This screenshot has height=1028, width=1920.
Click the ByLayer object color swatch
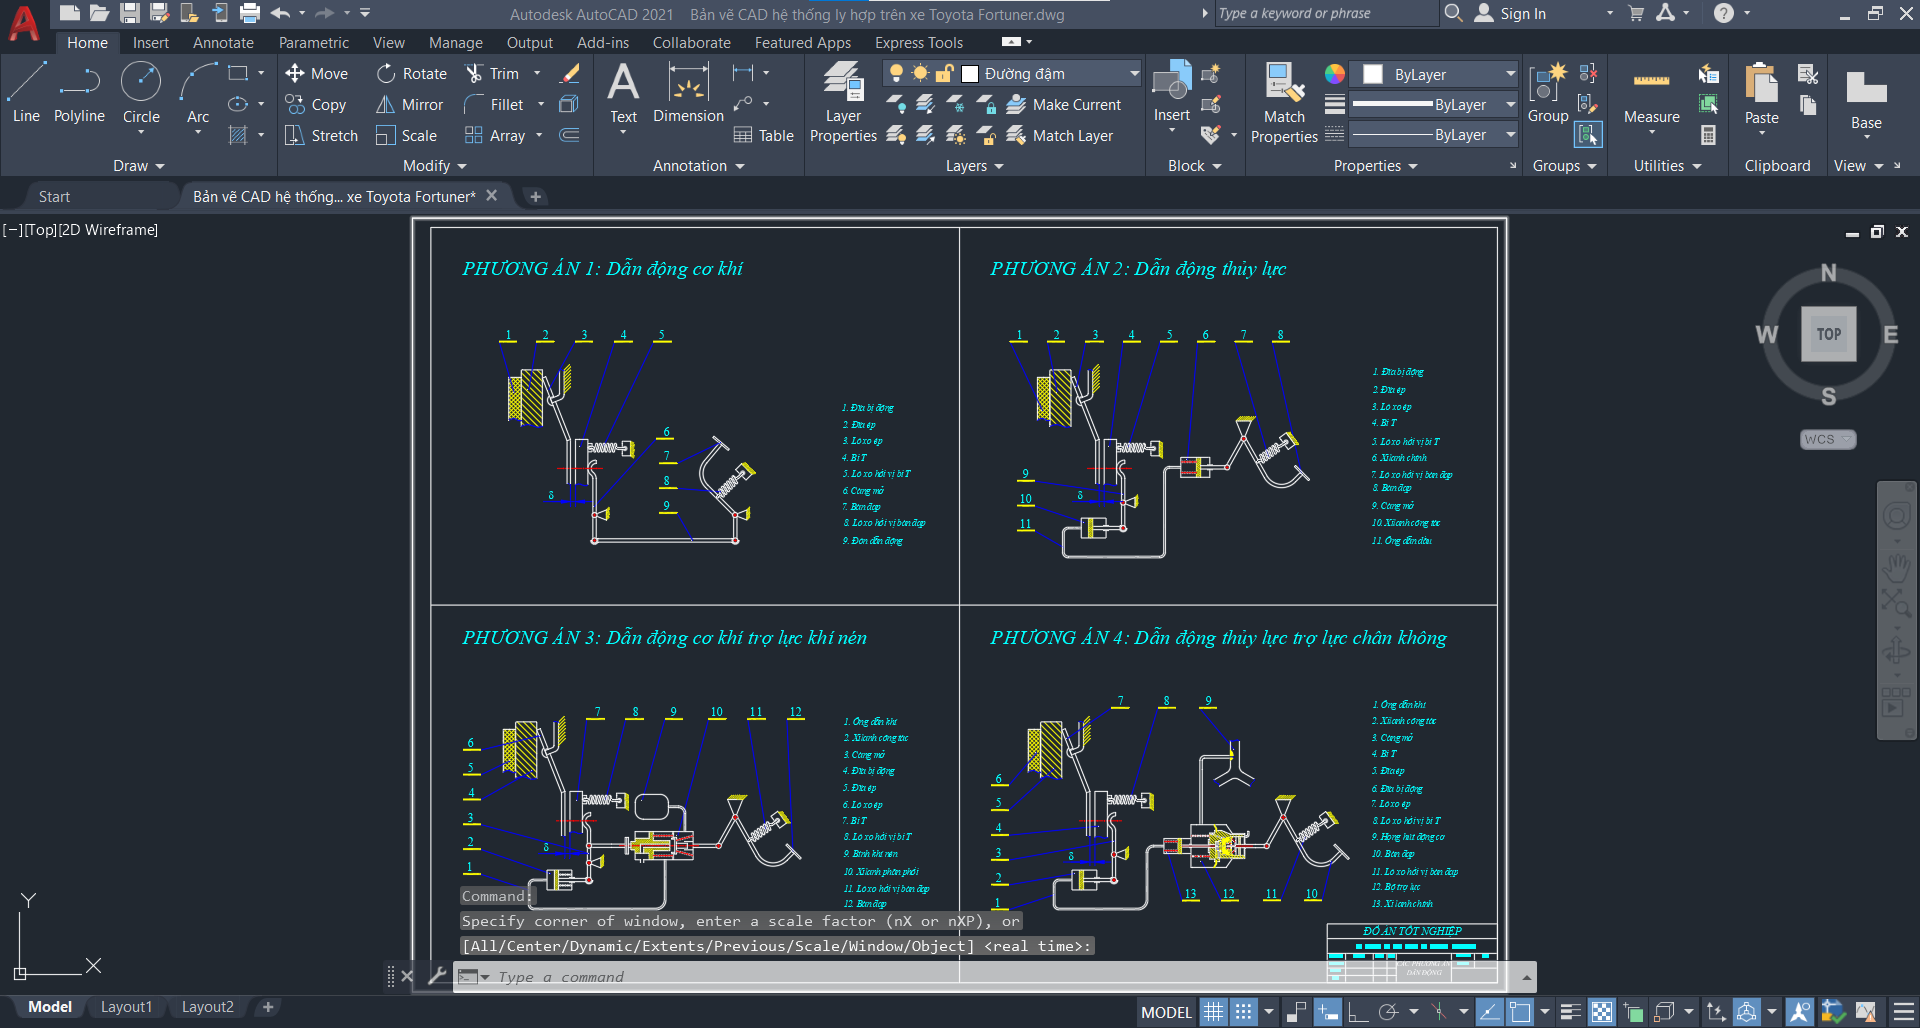1373,74
